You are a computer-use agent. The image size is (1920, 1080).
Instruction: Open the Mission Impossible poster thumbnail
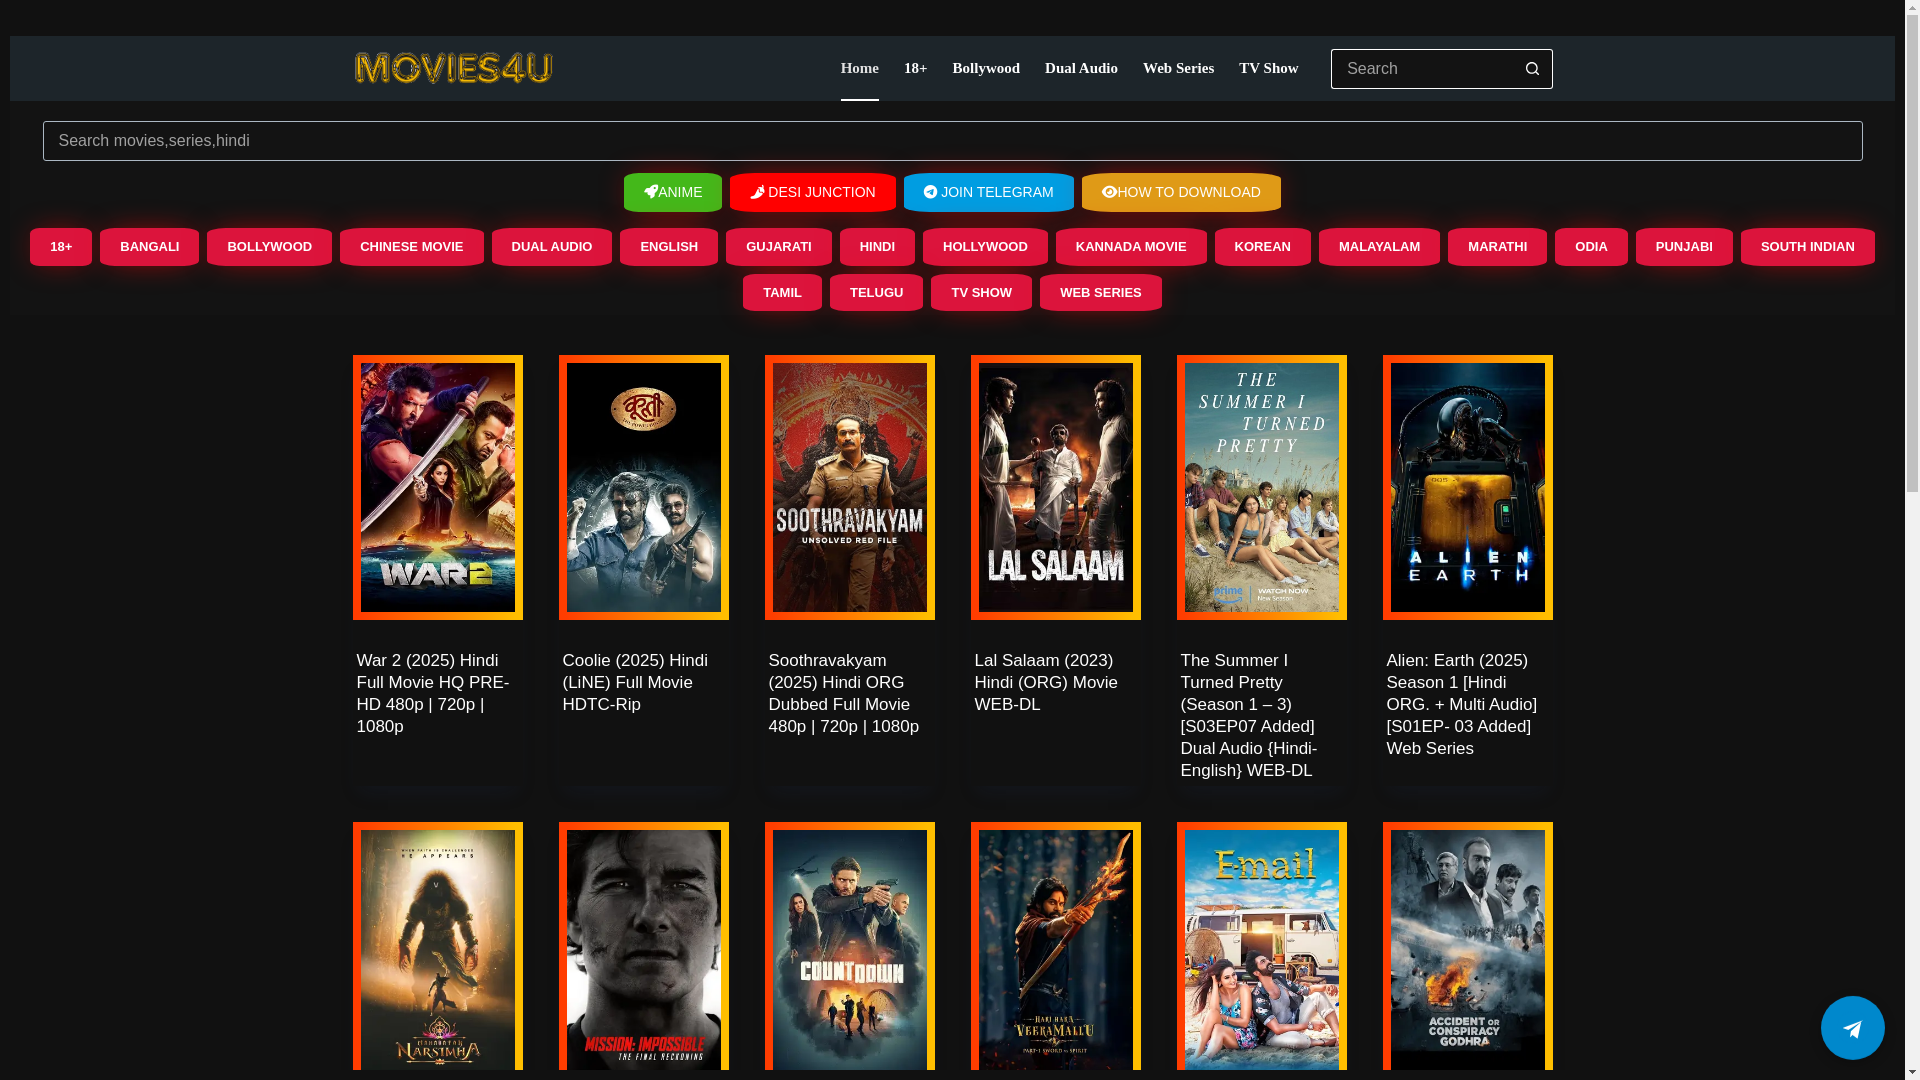coord(644,947)
